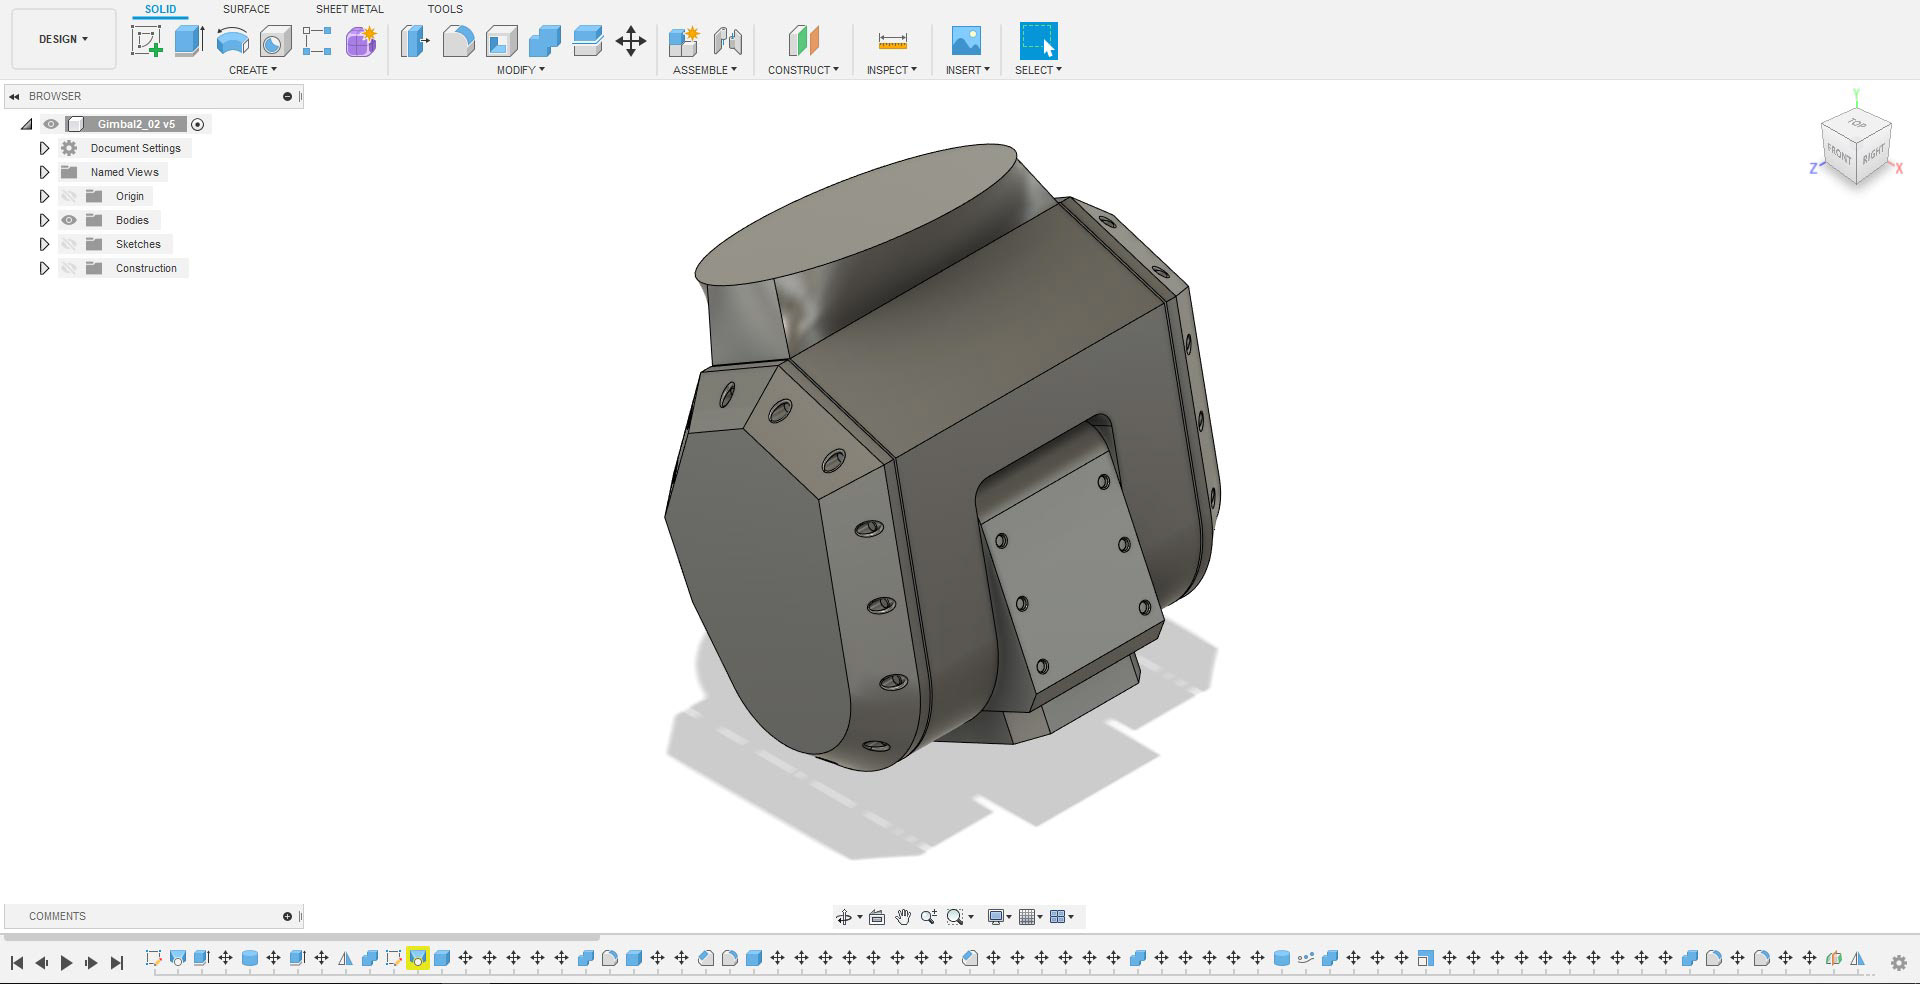This screenshot has height=984, width=1920.
Task: Jump to timeline beginning
Action: click(17, 963)
